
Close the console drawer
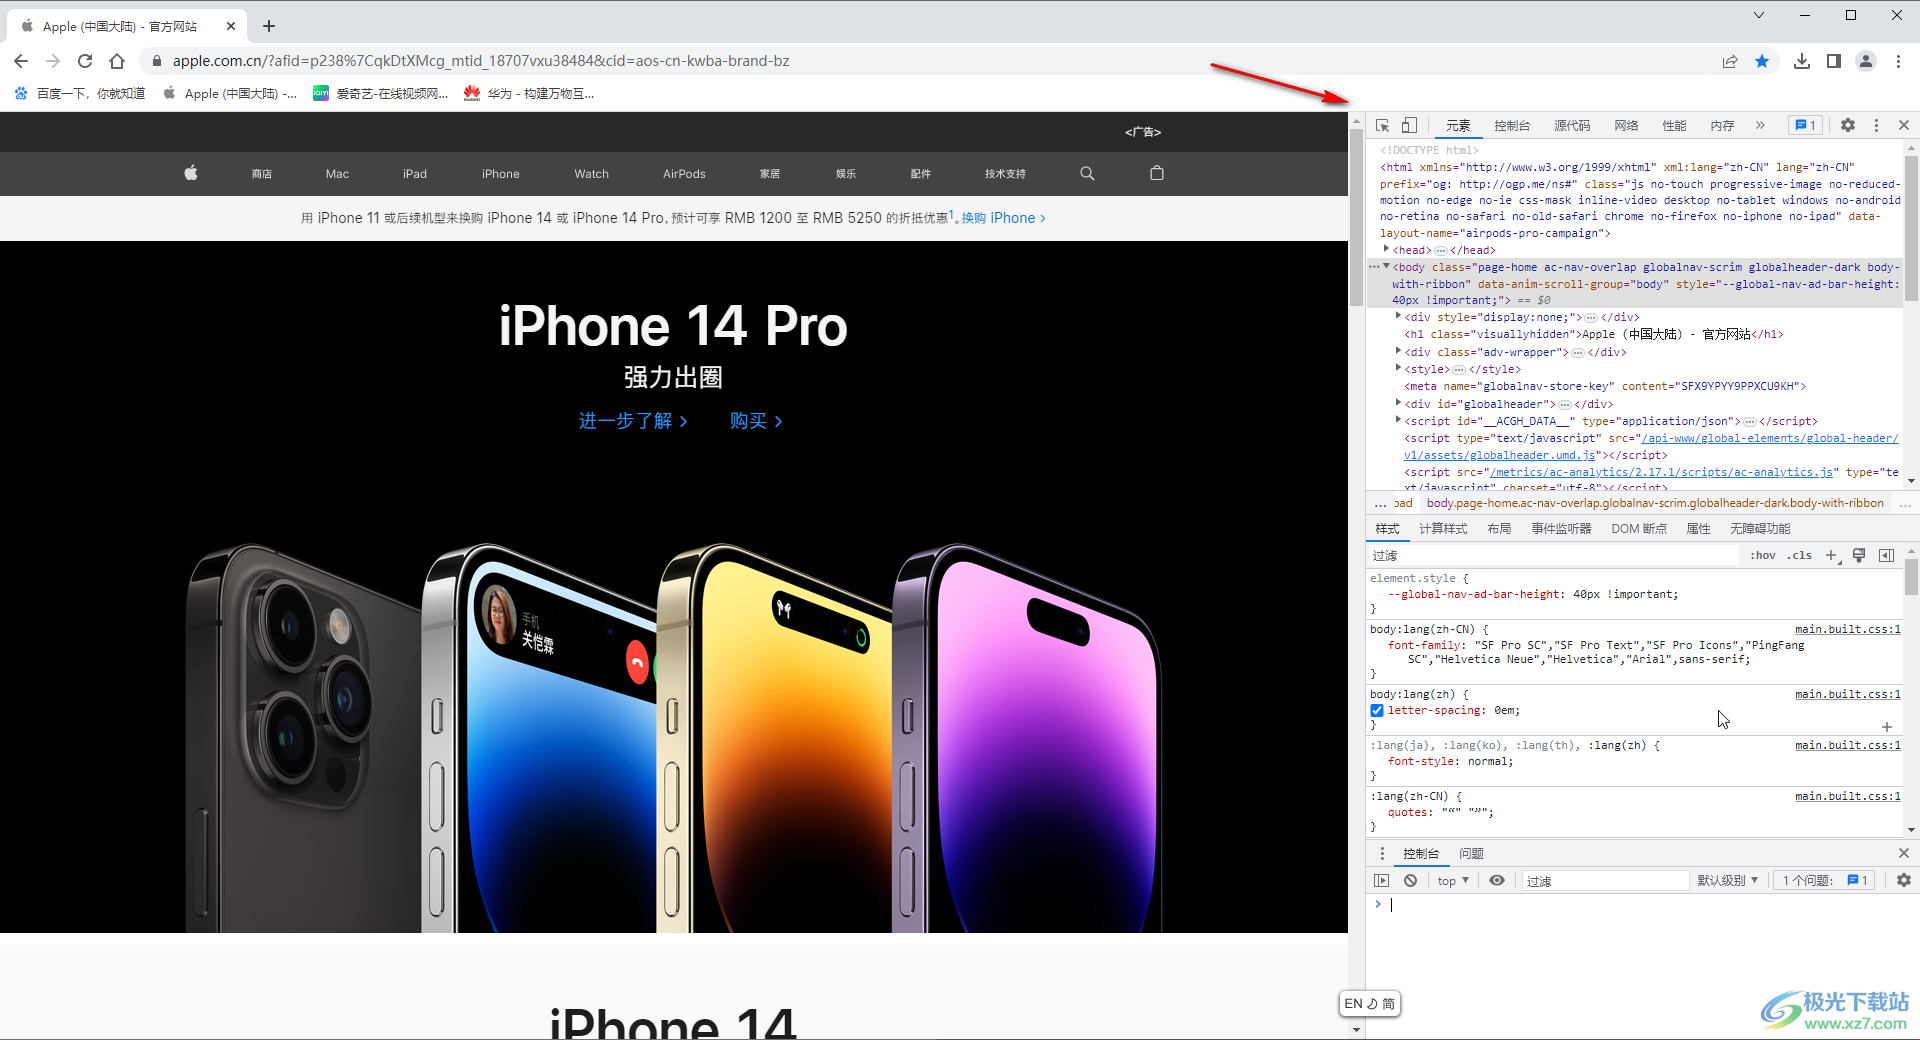1904,853
